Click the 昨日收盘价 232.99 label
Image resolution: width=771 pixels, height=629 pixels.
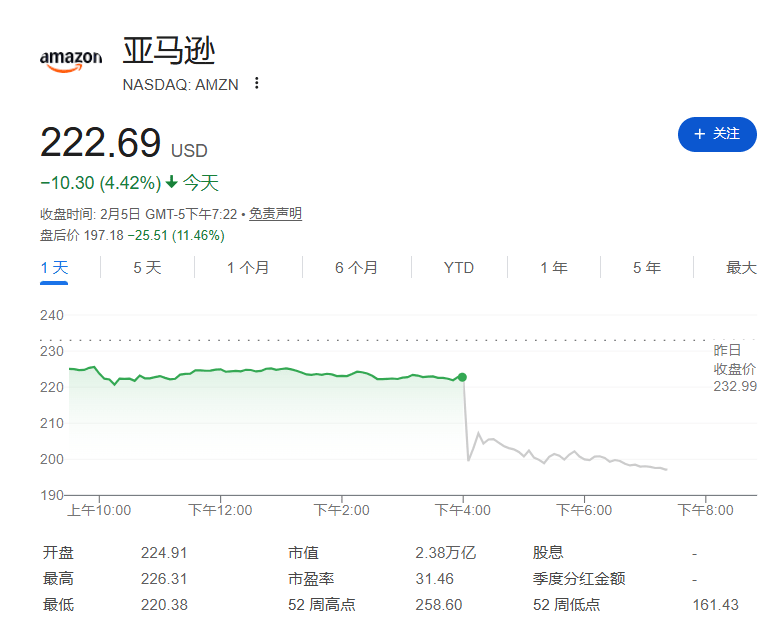tap(734, 368)
